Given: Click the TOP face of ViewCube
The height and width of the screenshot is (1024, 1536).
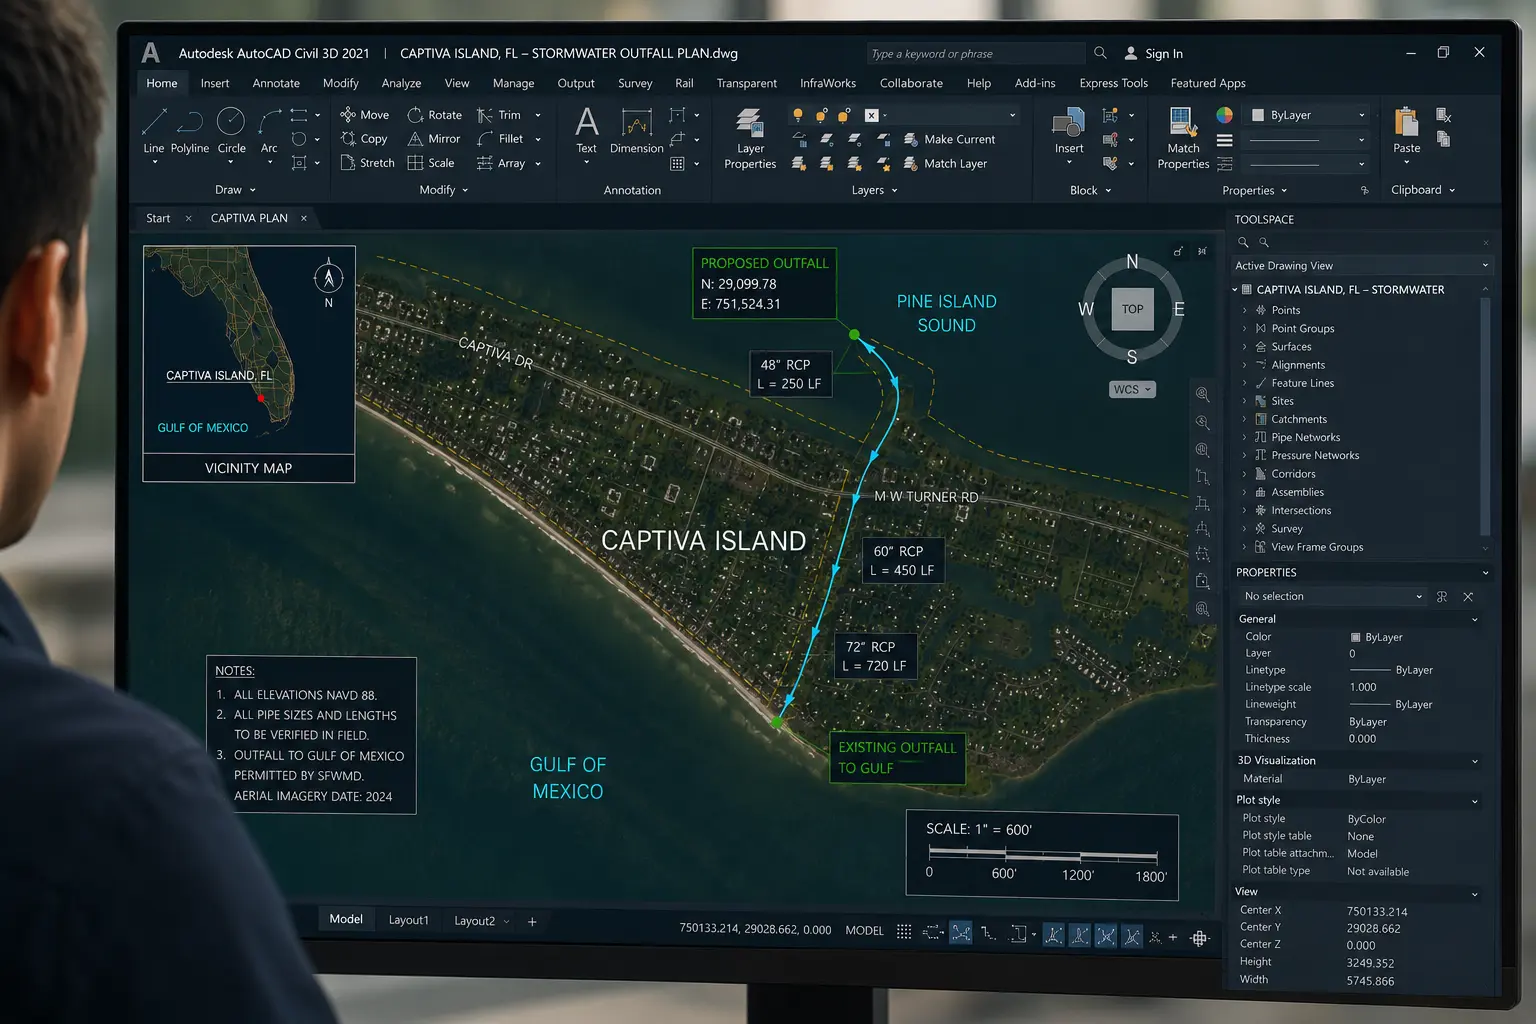Looking at the screenshot, I should (x=1132, y=309).
